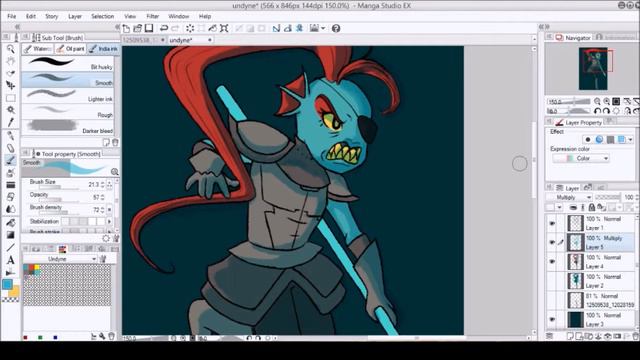
Task: Select the rectangular Selection marquee tool
Action: pyautogui.click(x=11, y=98)
